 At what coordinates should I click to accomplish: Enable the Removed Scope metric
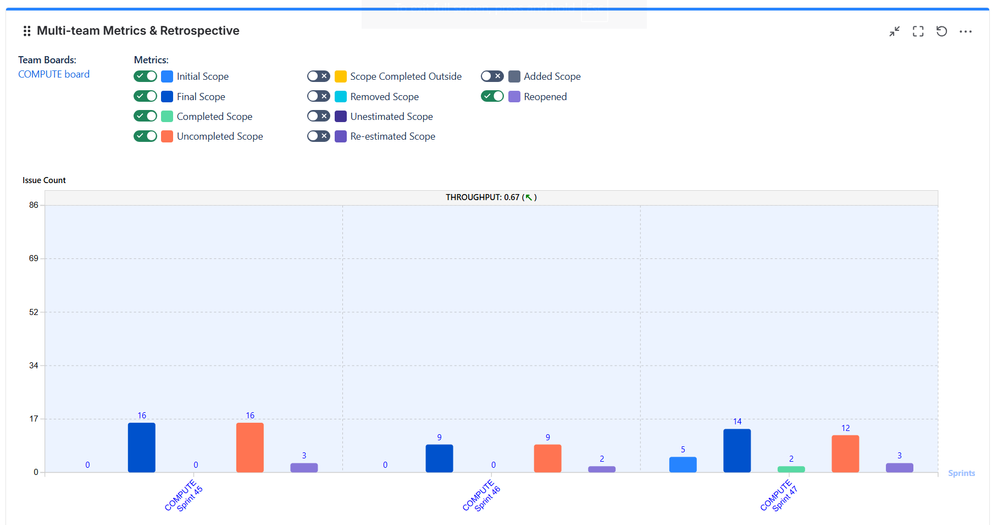point(318,96)
